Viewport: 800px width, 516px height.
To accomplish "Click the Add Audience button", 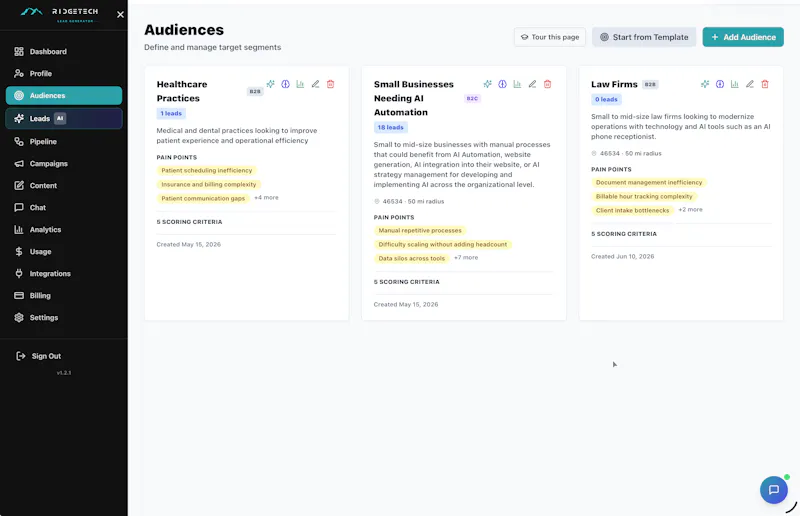I will [743, 37].
